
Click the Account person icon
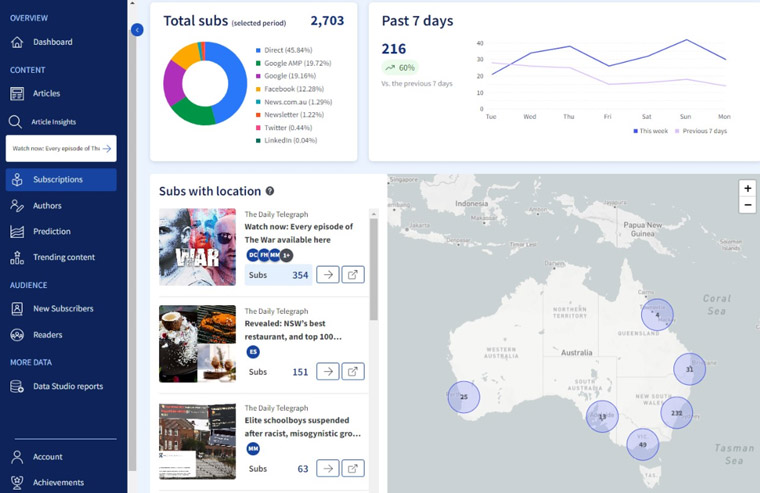pyautogui.click(x=17, y=457)
